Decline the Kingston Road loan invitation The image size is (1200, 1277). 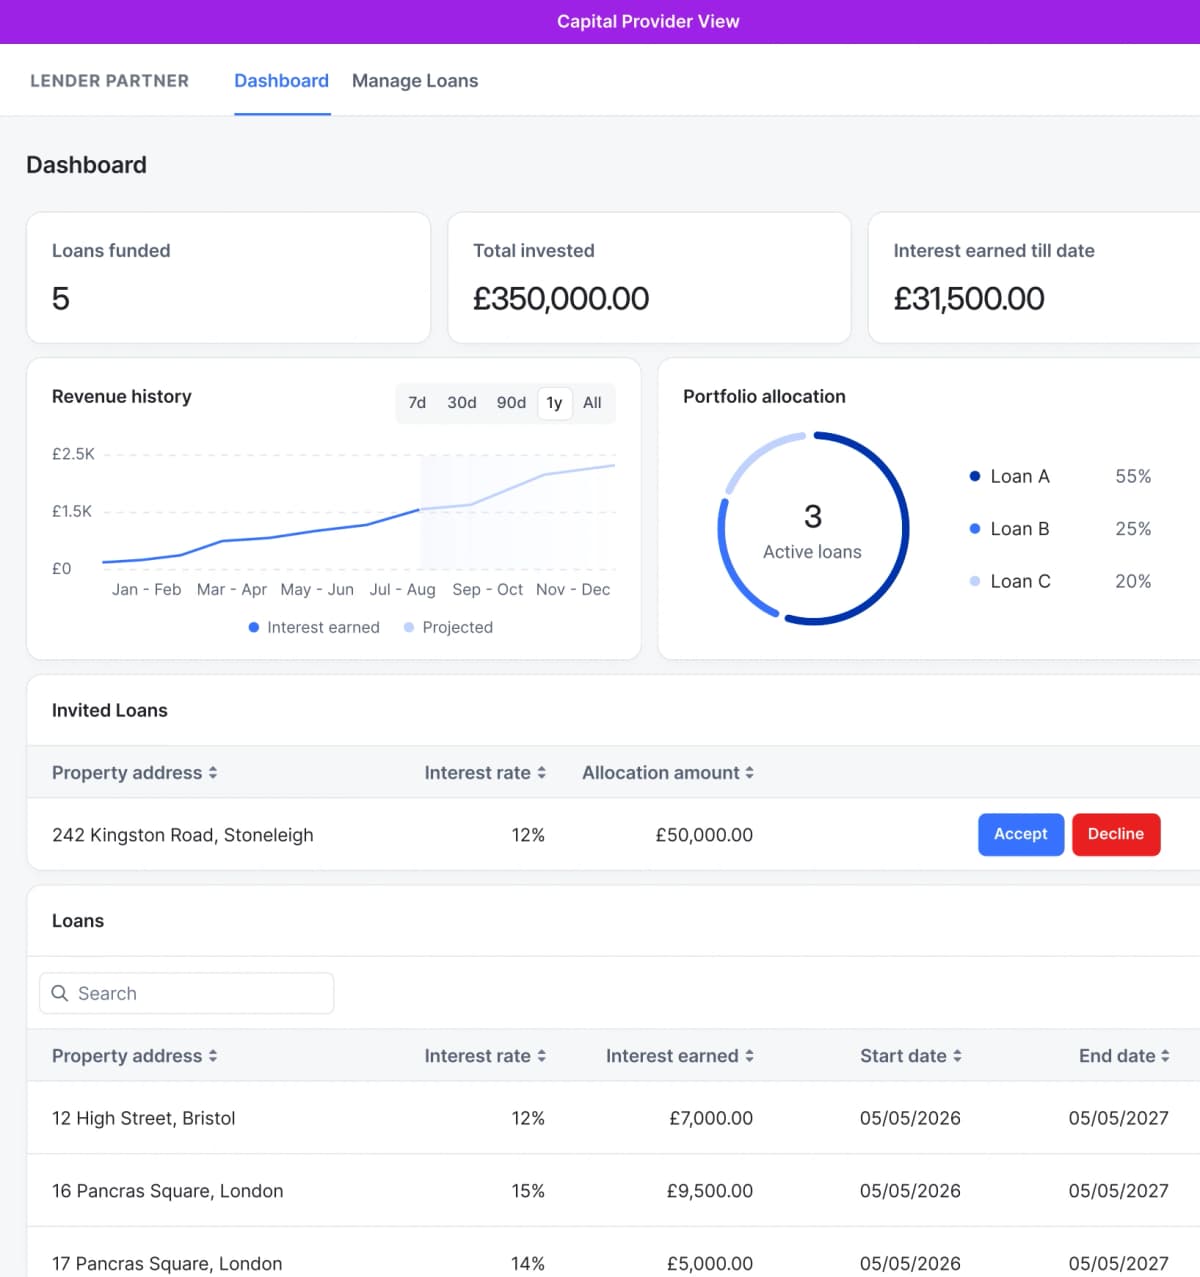1116,834
